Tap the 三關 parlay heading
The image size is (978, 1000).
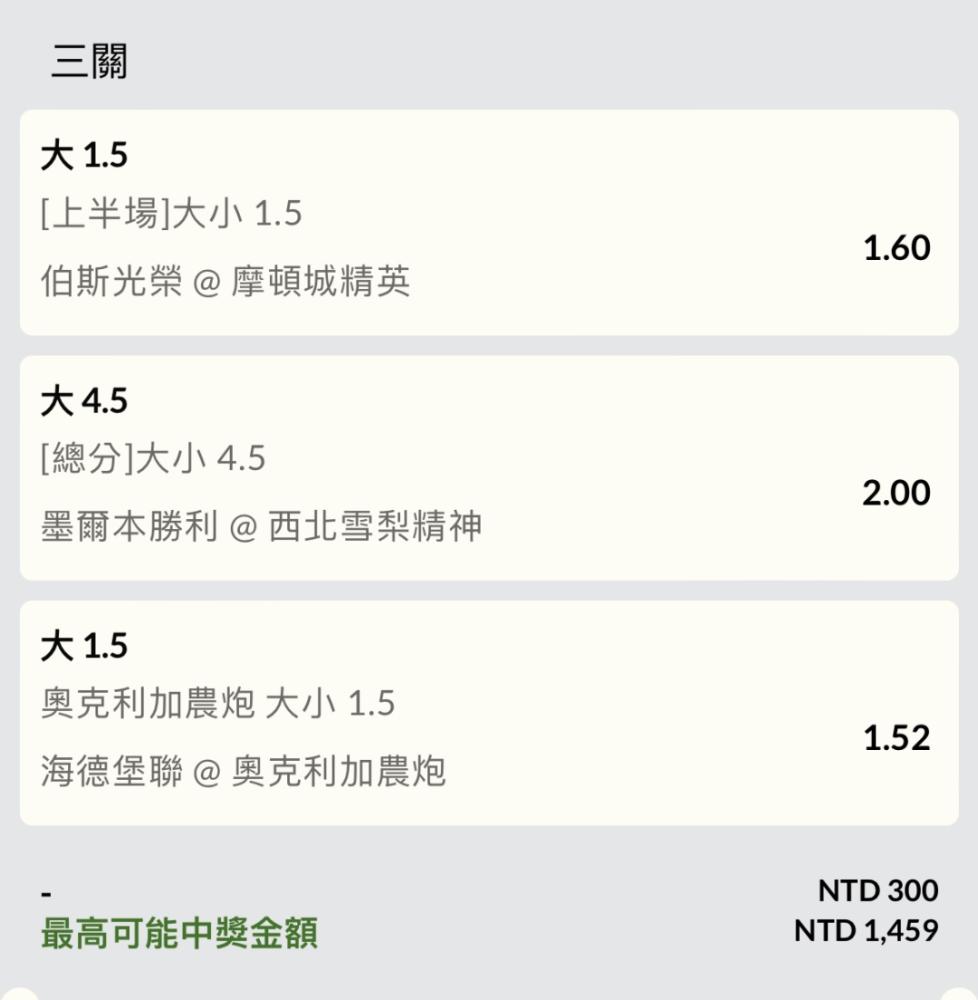point(89,61)
